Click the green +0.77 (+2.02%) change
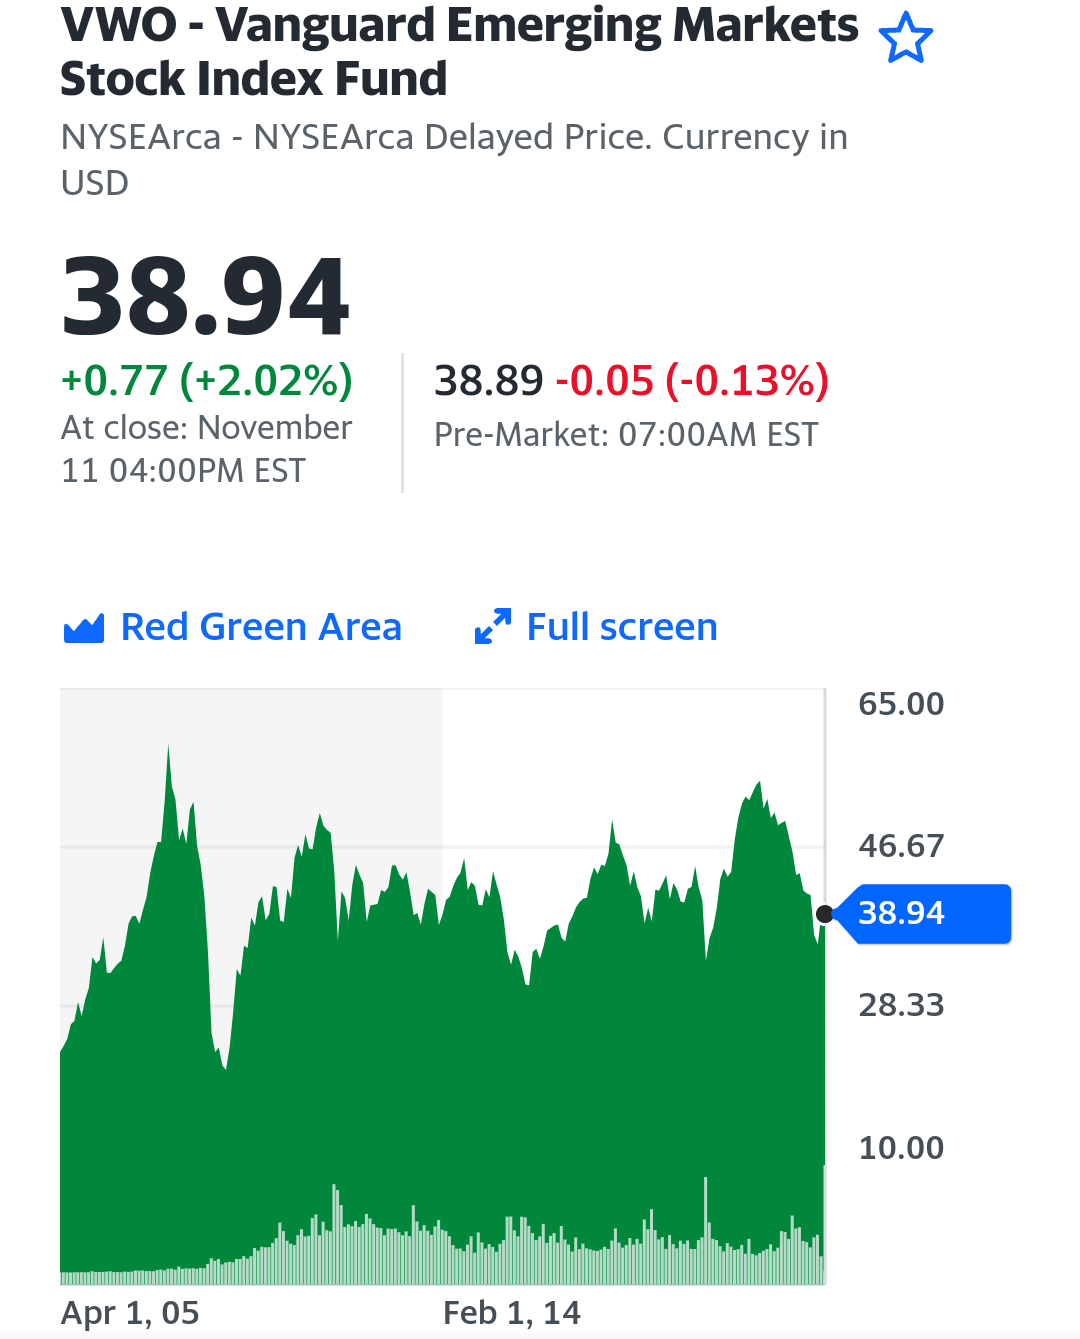The height and width of the screenshot is (1339, 1080). (207, 380)
